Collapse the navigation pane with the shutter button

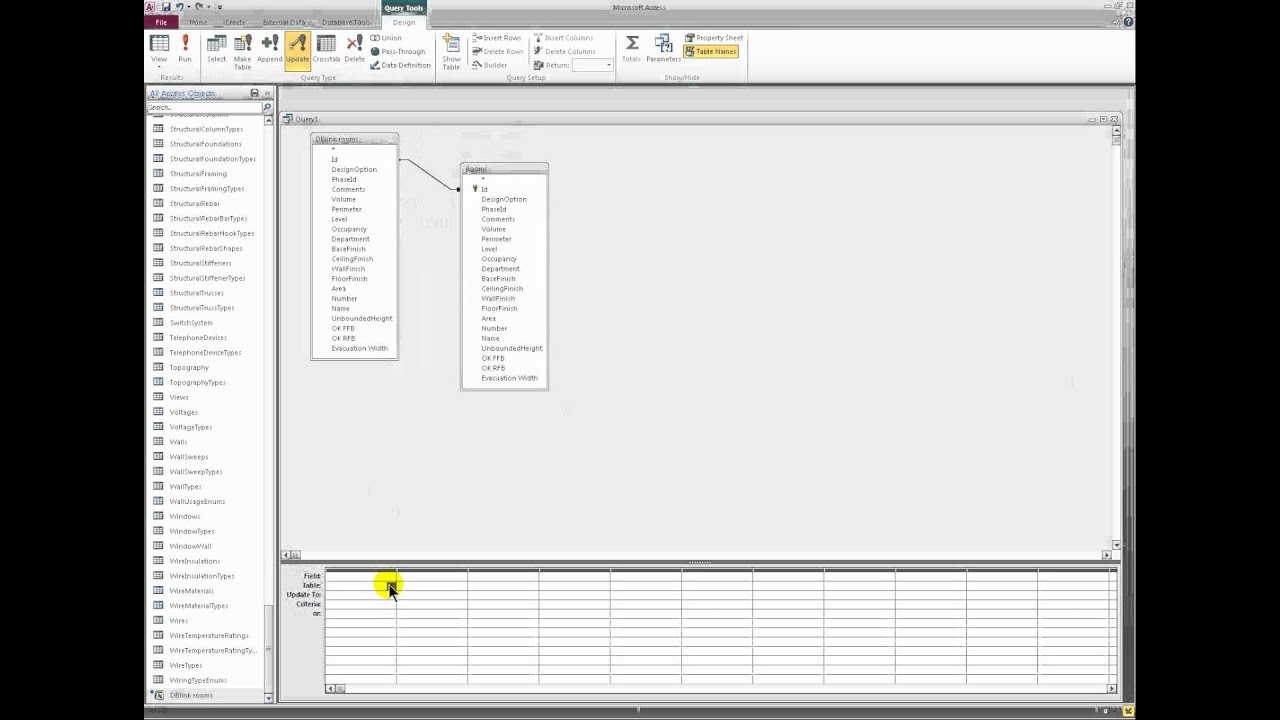click(267, 93)
